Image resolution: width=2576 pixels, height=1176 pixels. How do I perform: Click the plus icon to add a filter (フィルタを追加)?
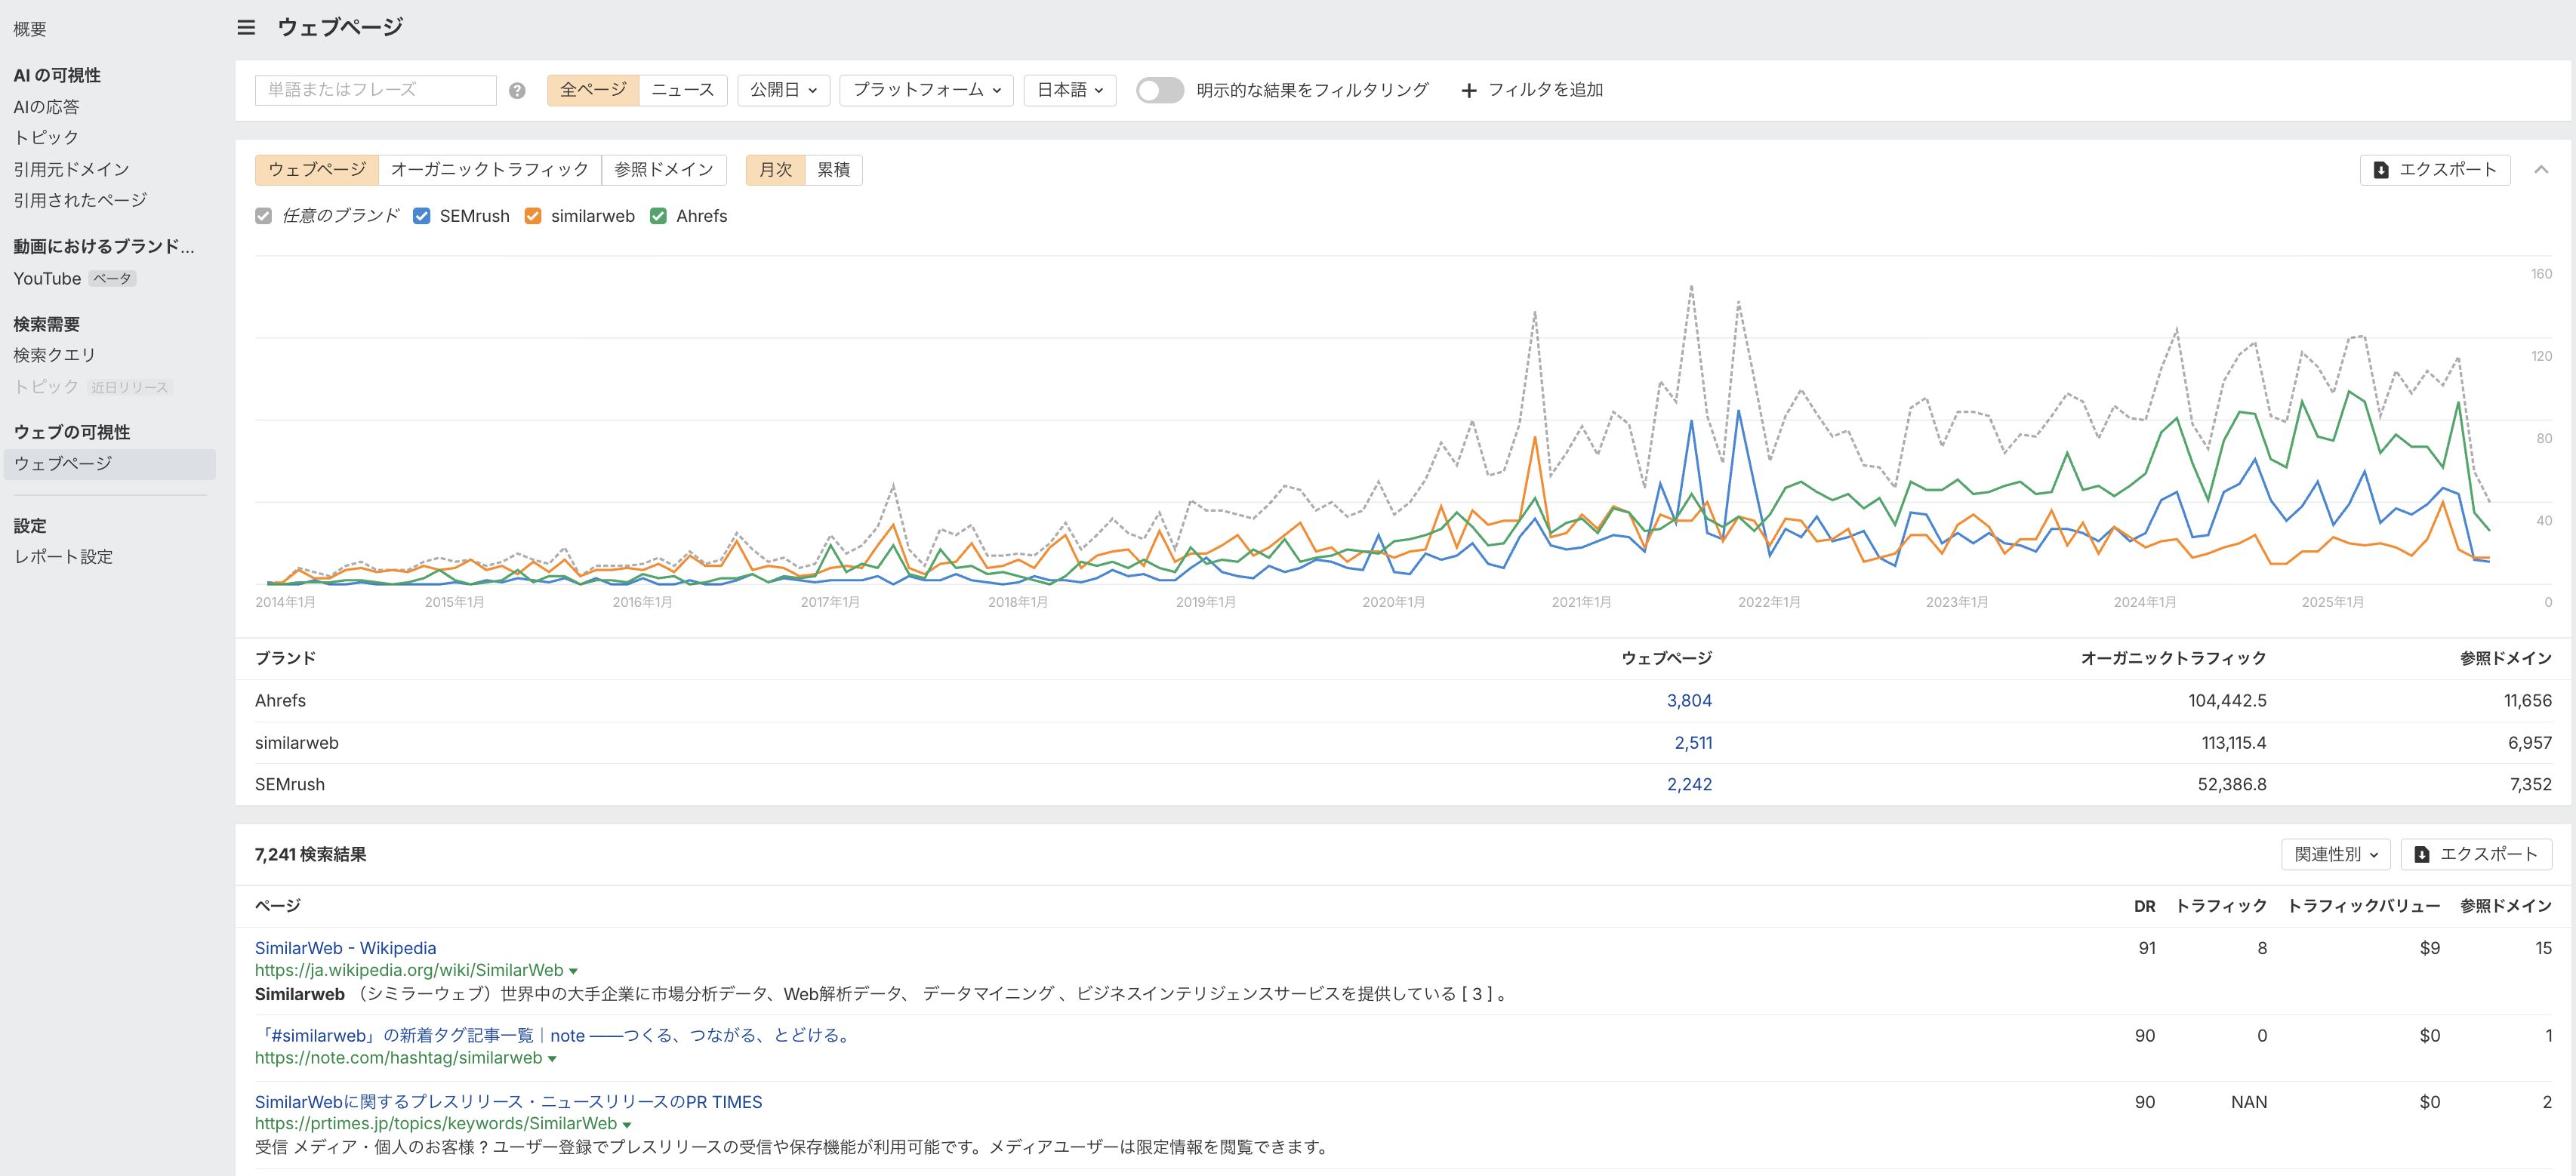1468,91
